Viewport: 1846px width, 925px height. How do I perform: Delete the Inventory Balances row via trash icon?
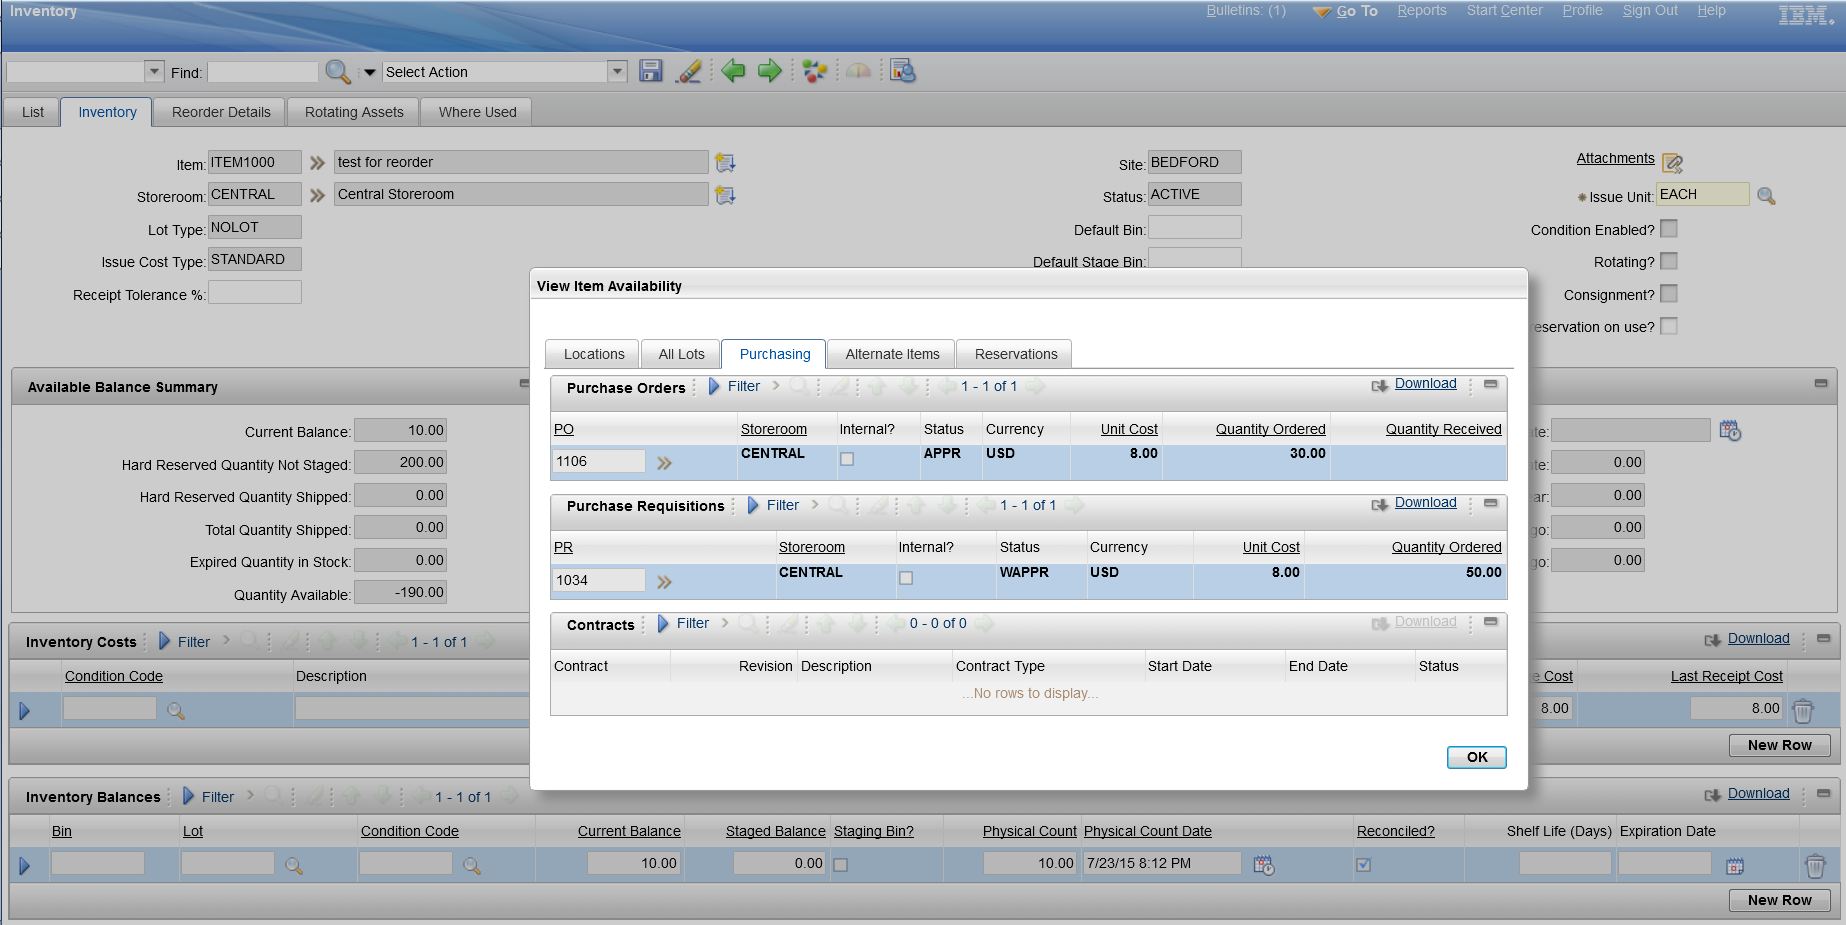tap(1814, 865)
